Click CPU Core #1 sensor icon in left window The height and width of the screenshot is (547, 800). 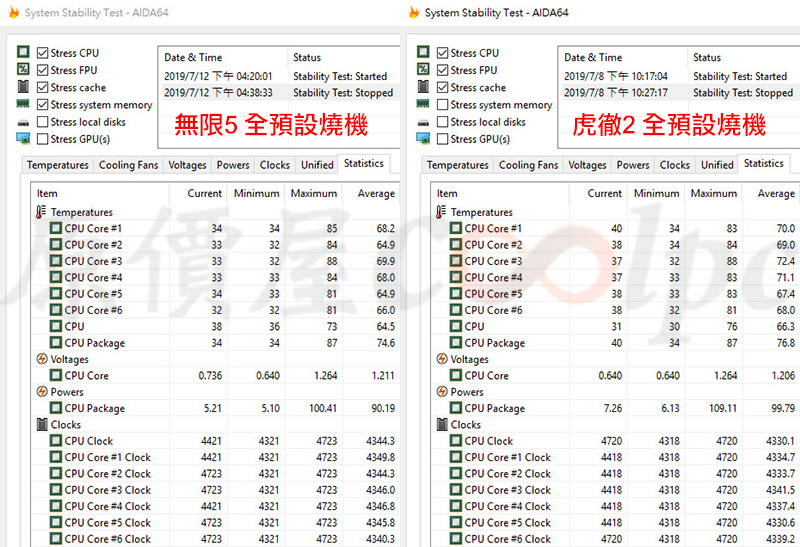56,228
